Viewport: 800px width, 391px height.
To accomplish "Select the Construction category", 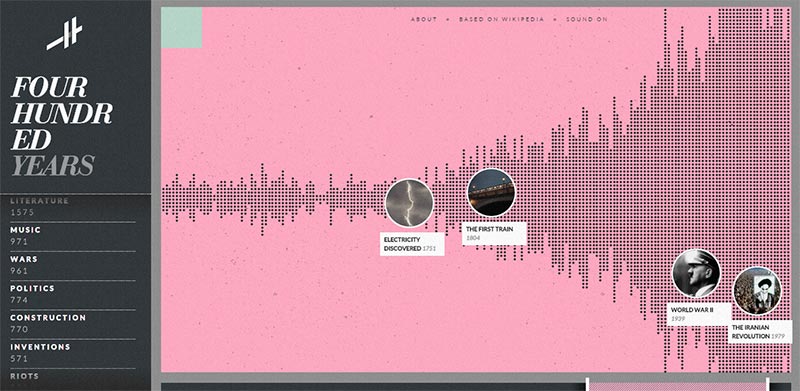I will pos(48,317).
